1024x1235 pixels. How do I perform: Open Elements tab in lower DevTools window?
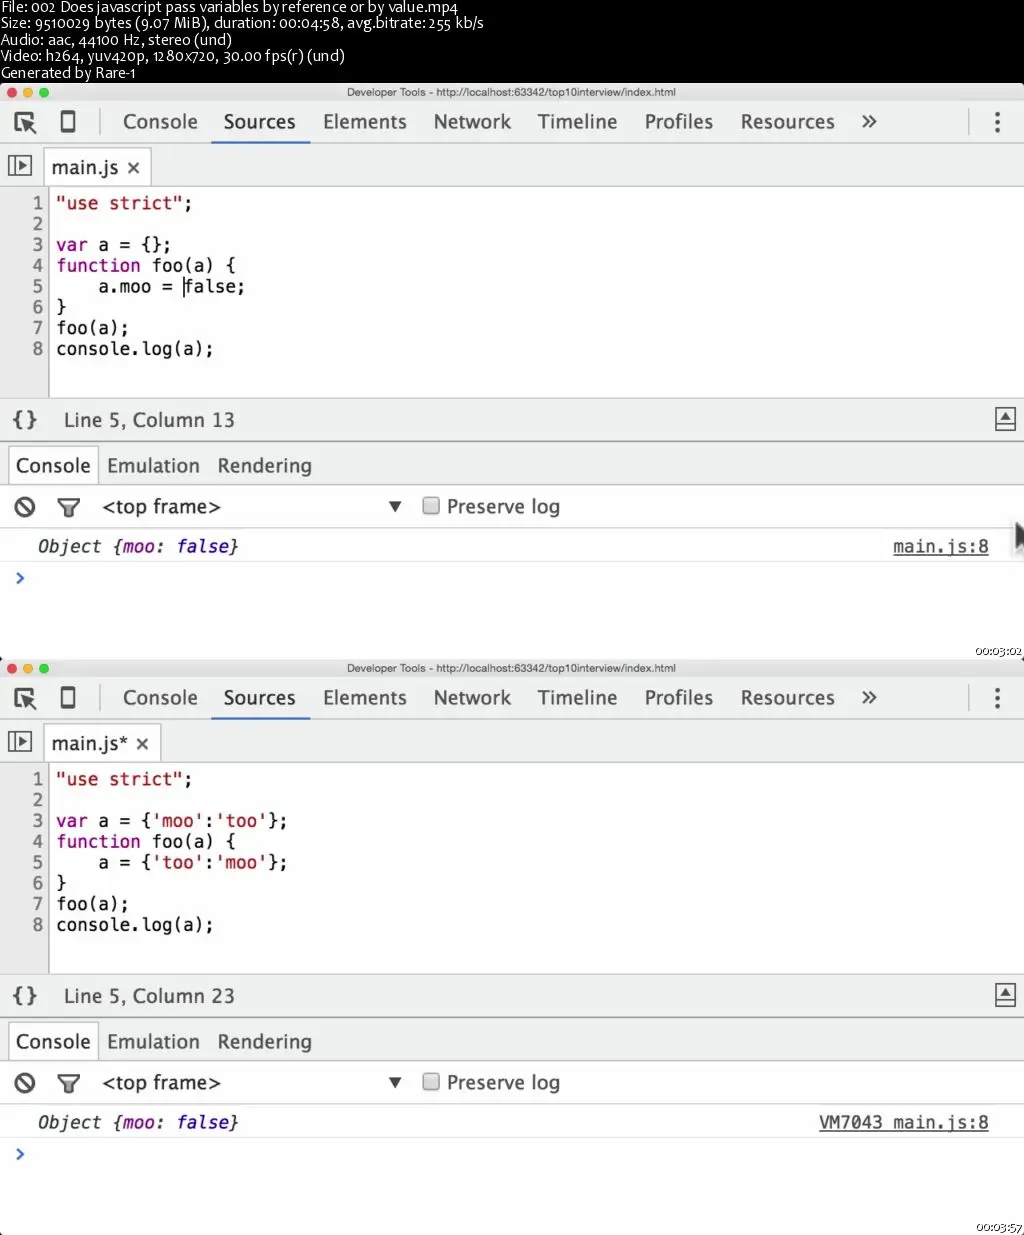365,698
